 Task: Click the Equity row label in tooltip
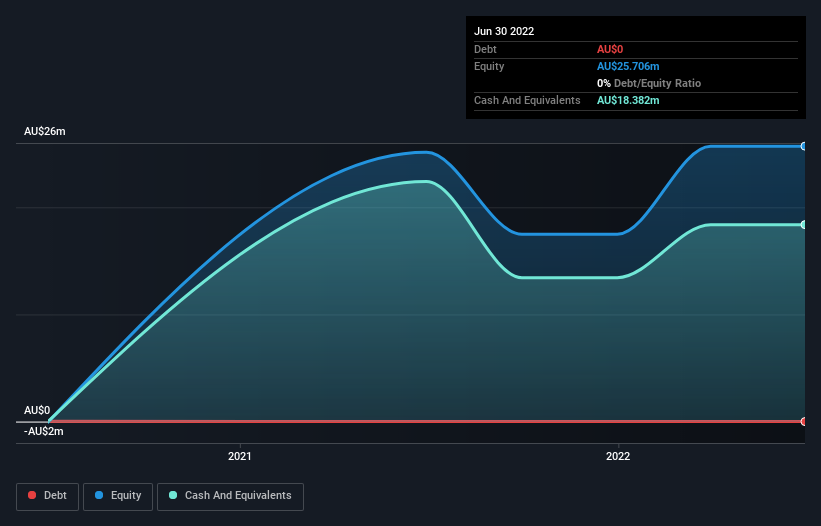489,66
